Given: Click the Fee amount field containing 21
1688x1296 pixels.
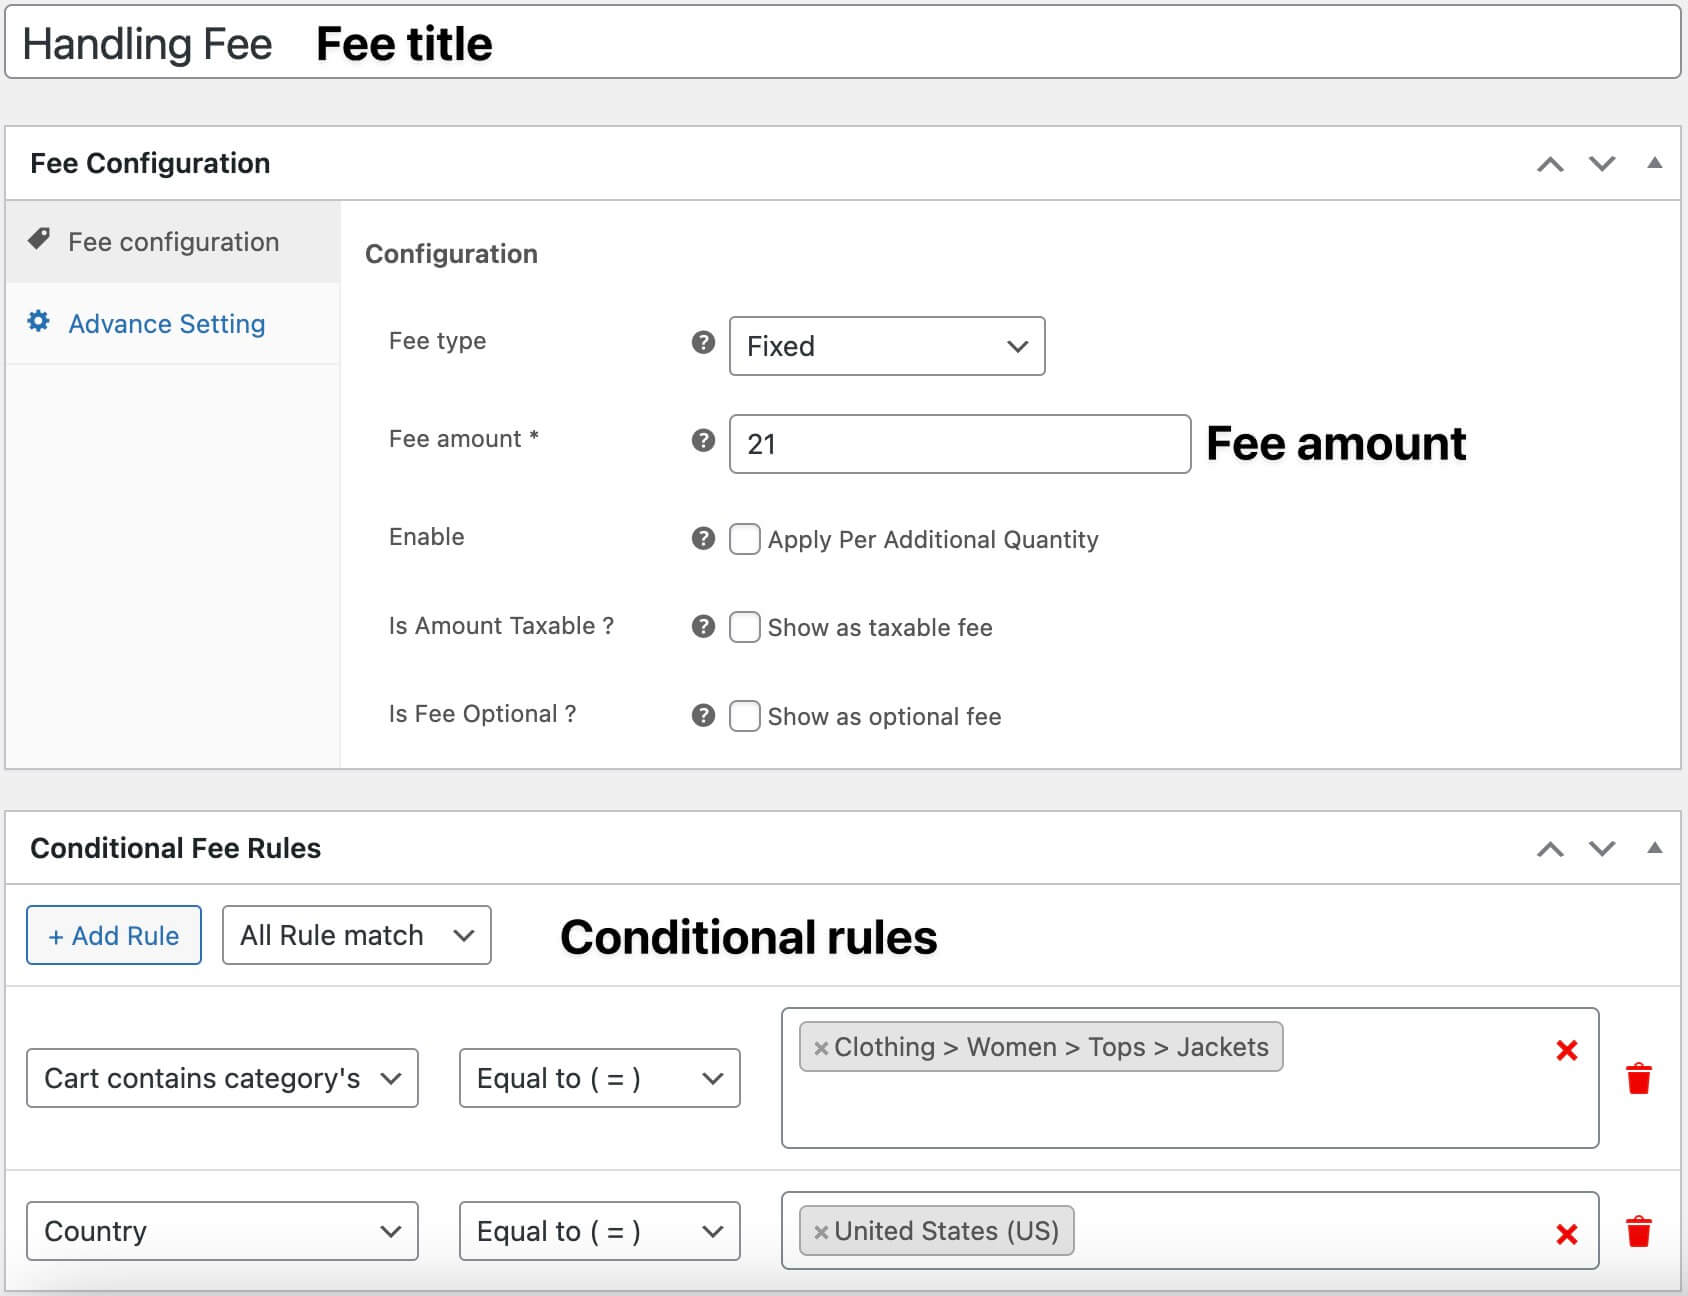Looking at the screenshot, I should (x=958, y=444).
